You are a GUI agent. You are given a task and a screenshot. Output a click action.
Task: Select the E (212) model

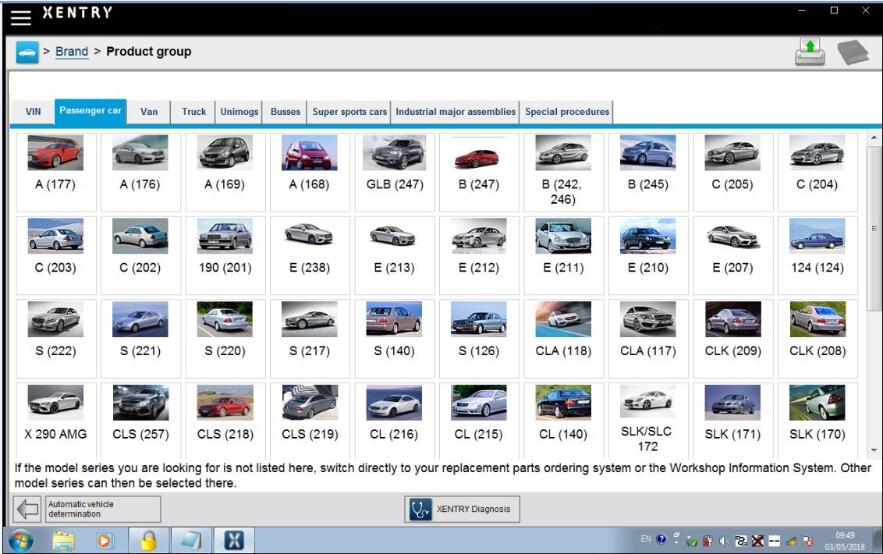click(x=479, y=255)
